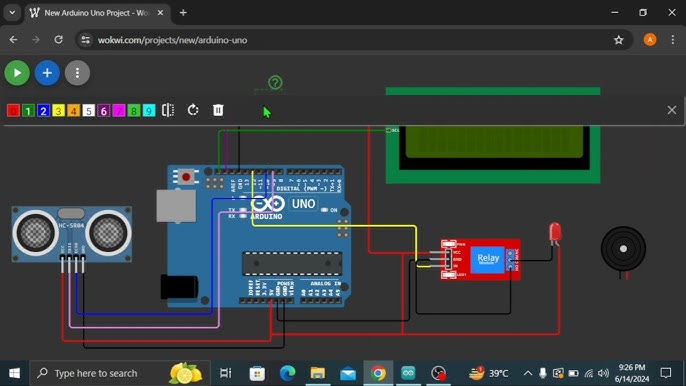Rotate the selection using the rotate icon
686x386 pixels.
coord(193,110)
